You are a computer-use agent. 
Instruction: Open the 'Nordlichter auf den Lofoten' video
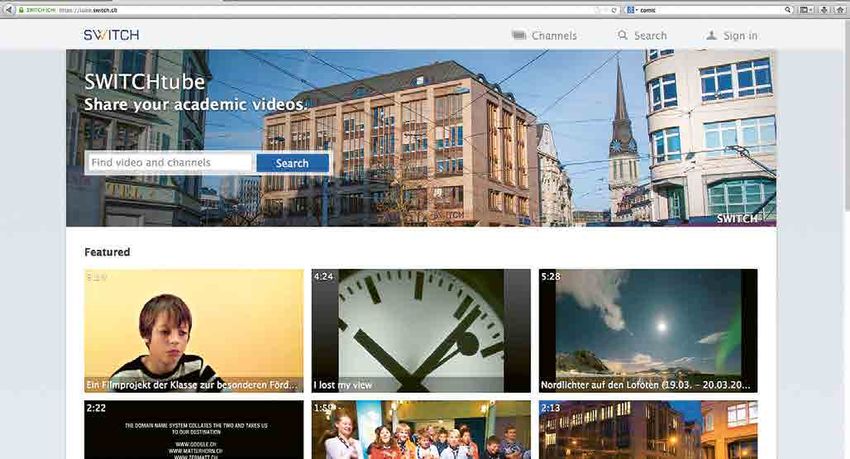648,331
